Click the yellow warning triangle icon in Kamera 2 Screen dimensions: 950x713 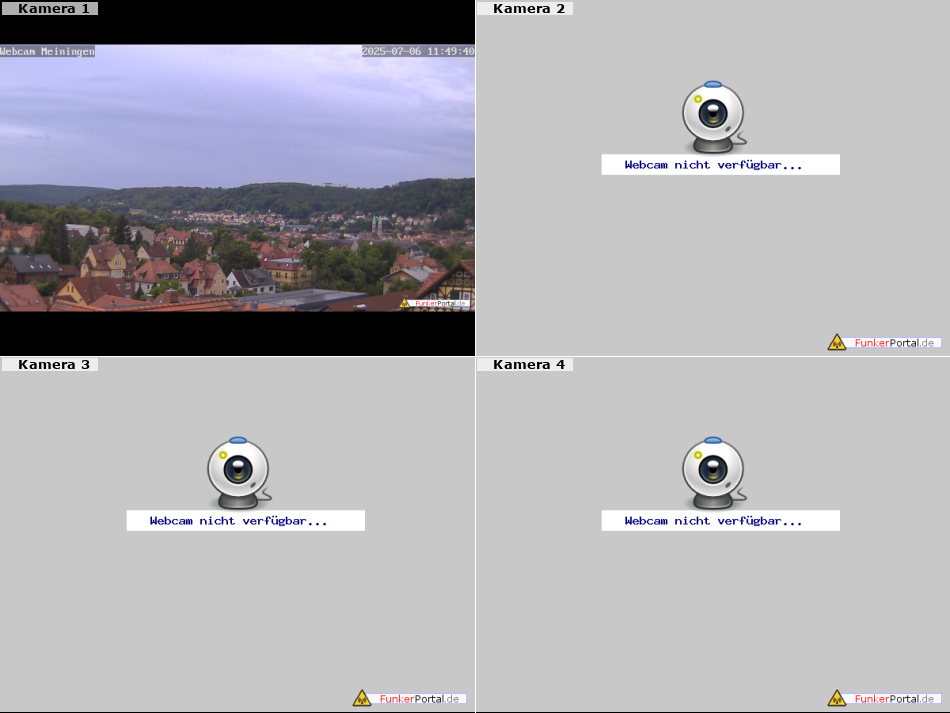pyautogui.click(x=837, y=342)
